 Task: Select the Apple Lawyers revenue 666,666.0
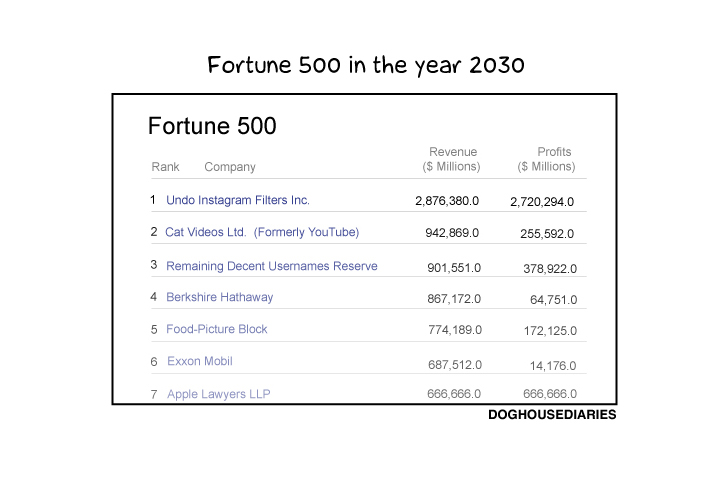click(454, 394)
